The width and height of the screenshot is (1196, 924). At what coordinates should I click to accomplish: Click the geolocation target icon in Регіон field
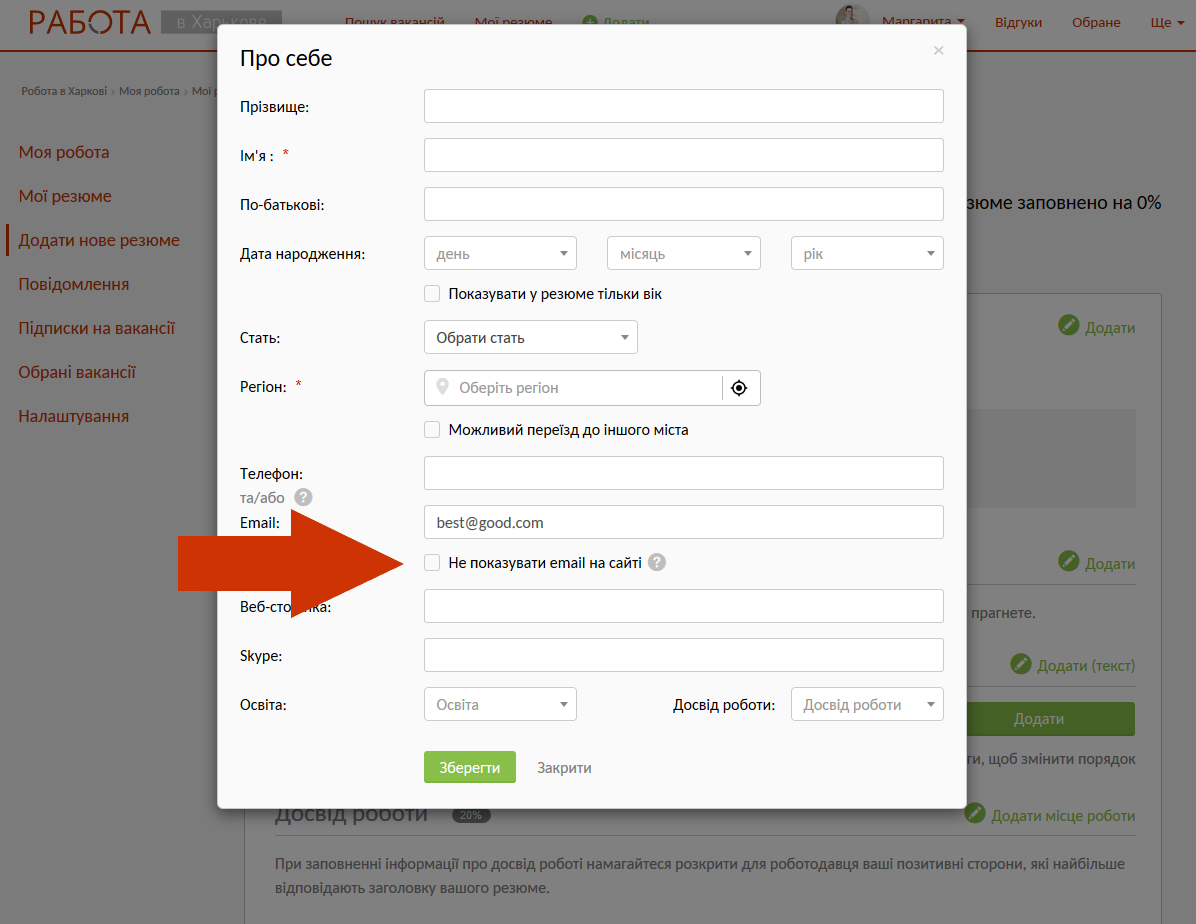click(739, 388)
